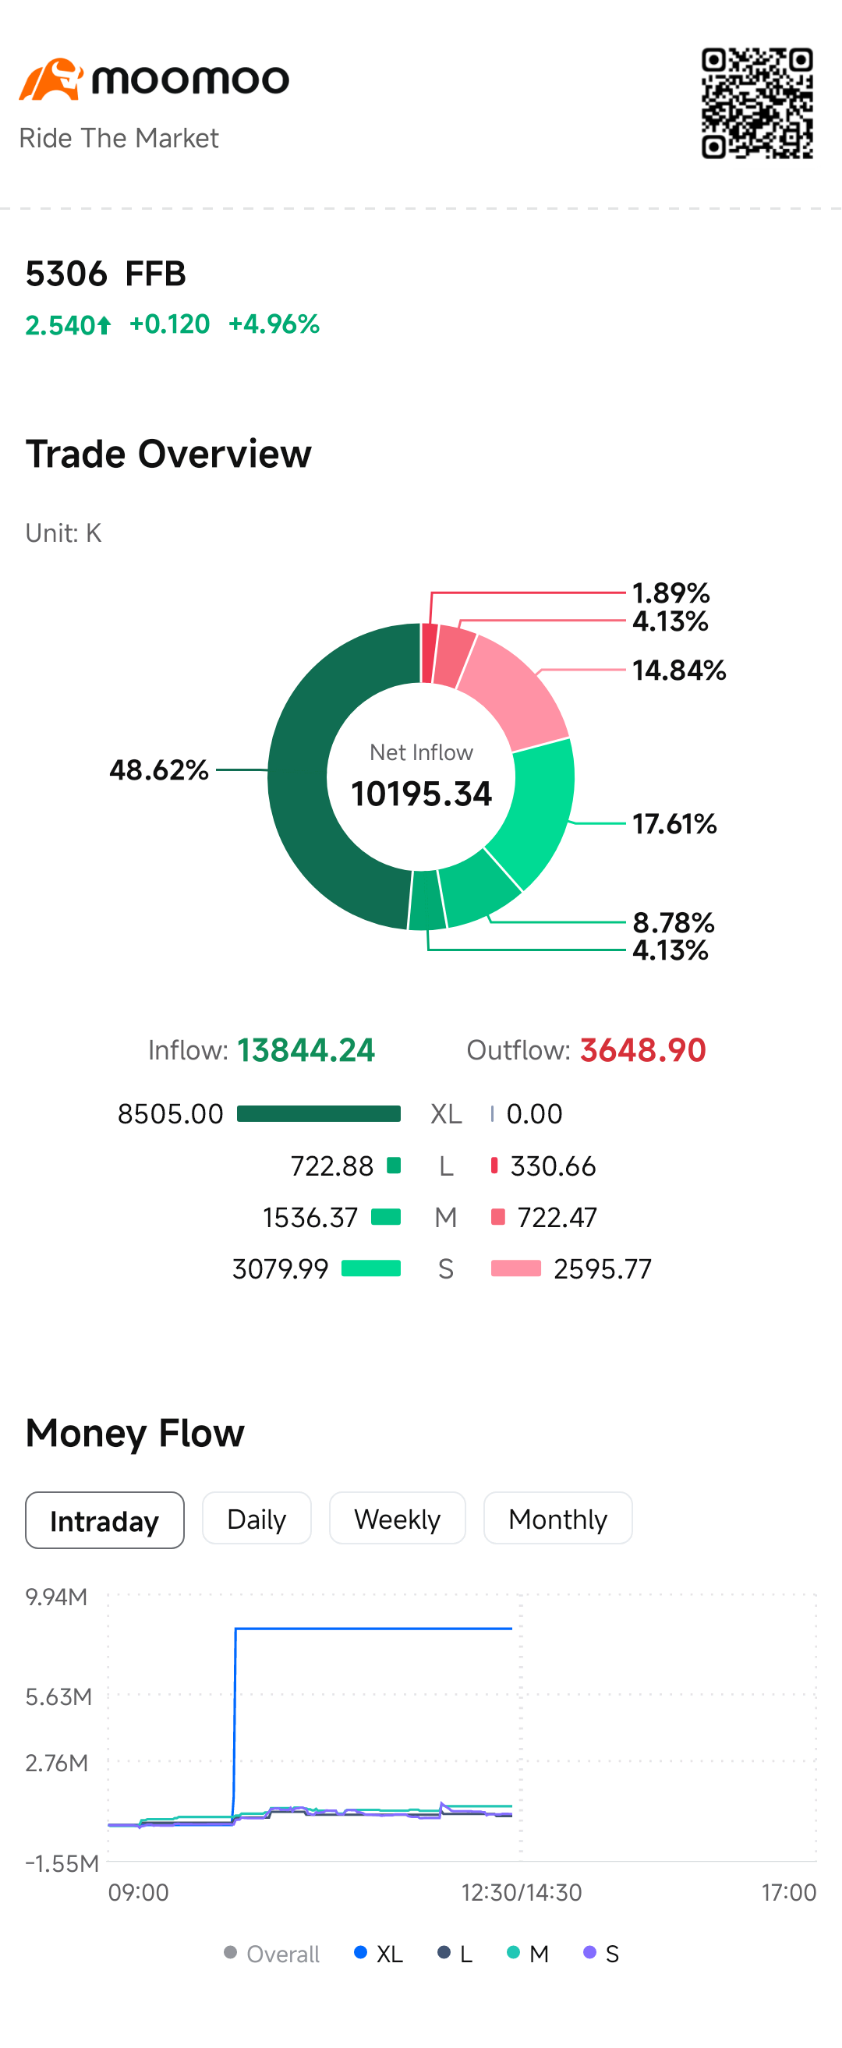Screen dimensions: 842x2048
Task: Select the Intraday tab
Action: click(x=105, y=1520)
